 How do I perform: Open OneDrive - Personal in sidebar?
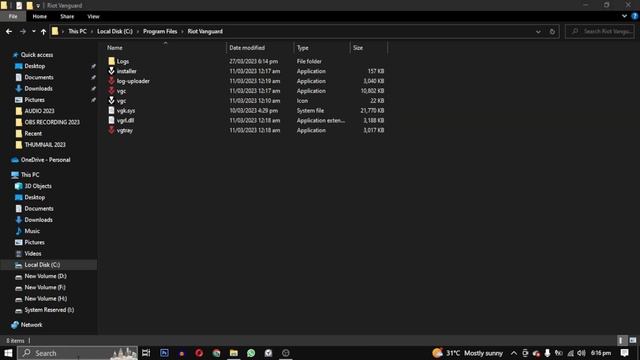[x=45, y=160]
